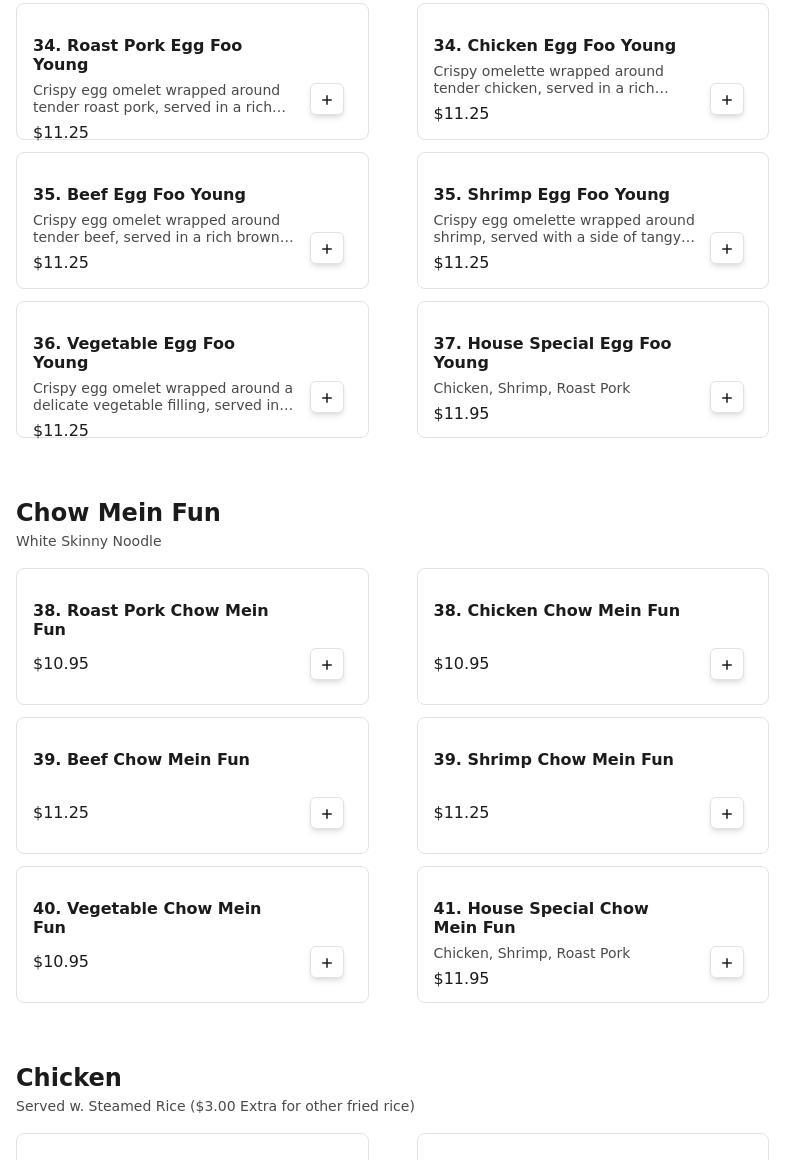The height and width of the screenshot is (1160, 785).
Task: Add Chicken Chow Mein Fun to cart
Action: (x=727, y=665)
